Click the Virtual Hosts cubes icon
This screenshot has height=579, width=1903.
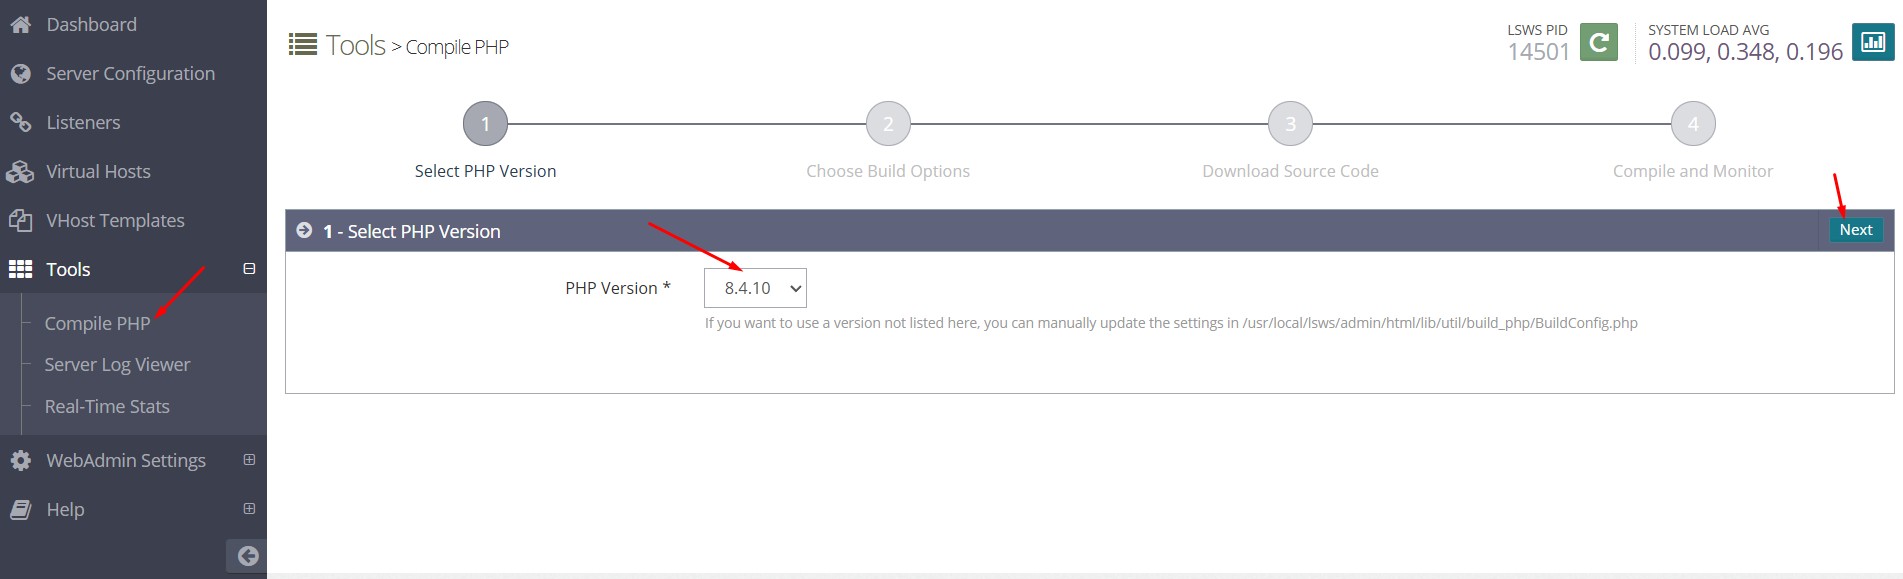20,171
